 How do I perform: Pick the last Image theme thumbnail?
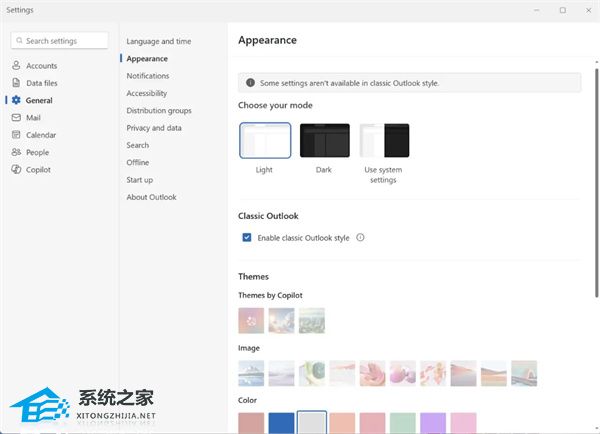coord(524,373)
